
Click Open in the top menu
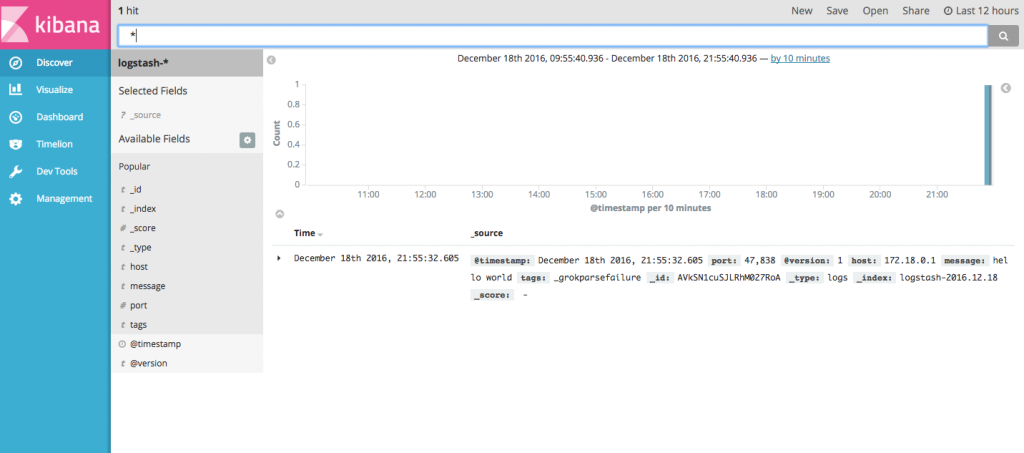[x=875, y=11]
